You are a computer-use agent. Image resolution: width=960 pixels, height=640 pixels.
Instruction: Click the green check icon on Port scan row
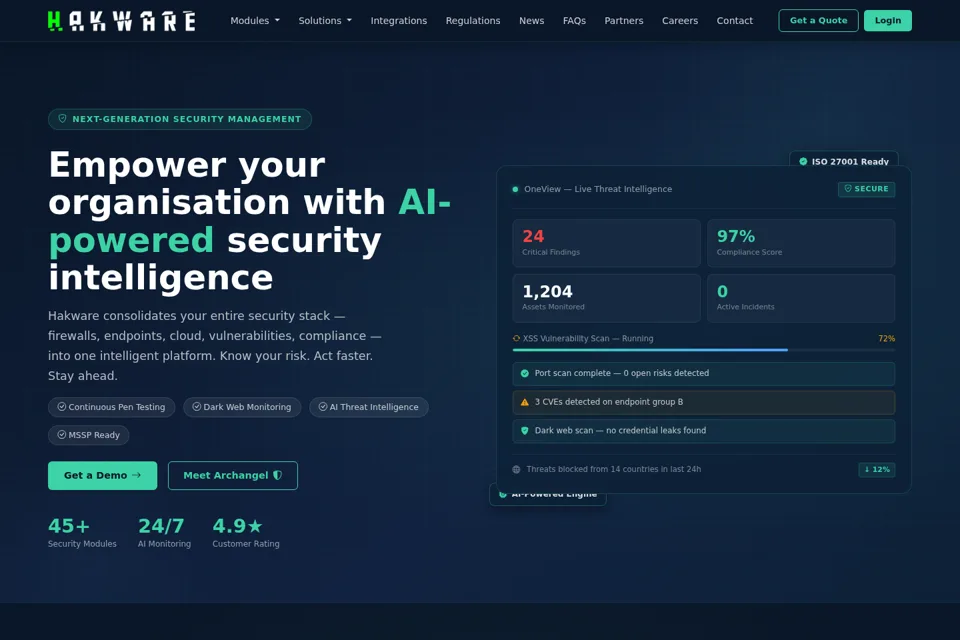pyautogui.click(x=525, y=373)
